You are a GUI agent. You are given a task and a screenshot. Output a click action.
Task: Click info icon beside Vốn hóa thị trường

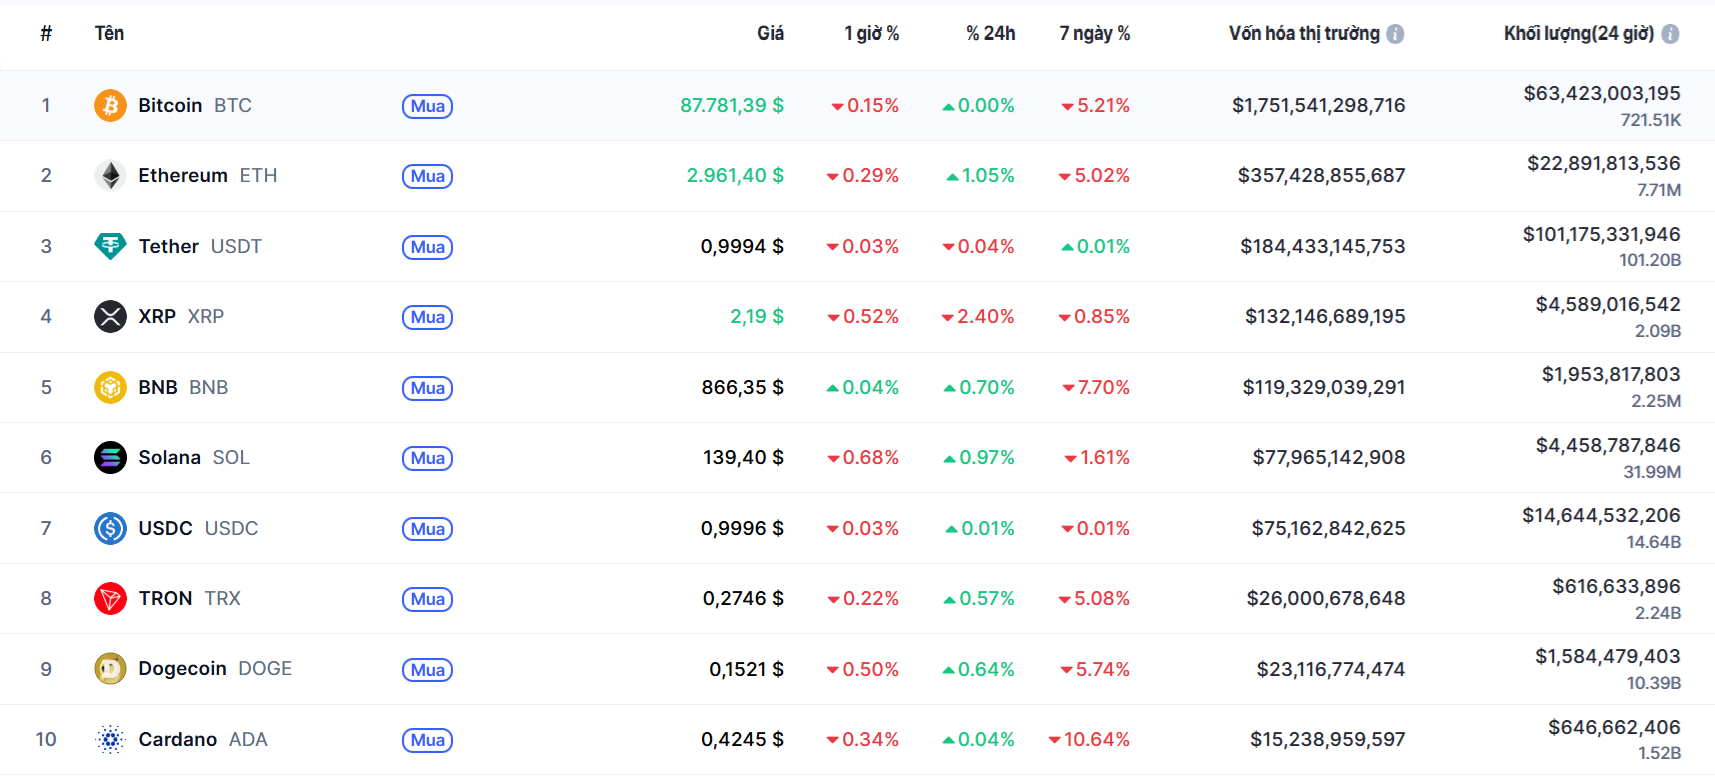click(1395, 34)
